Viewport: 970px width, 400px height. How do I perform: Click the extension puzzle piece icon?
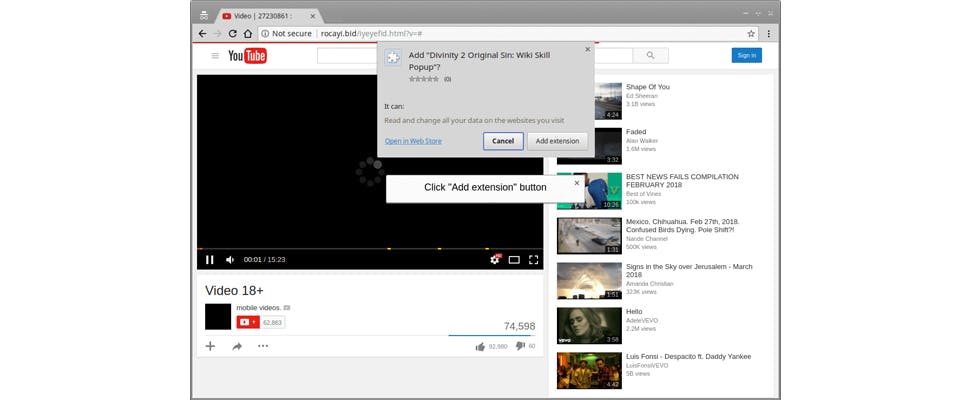tap(393, 58)
